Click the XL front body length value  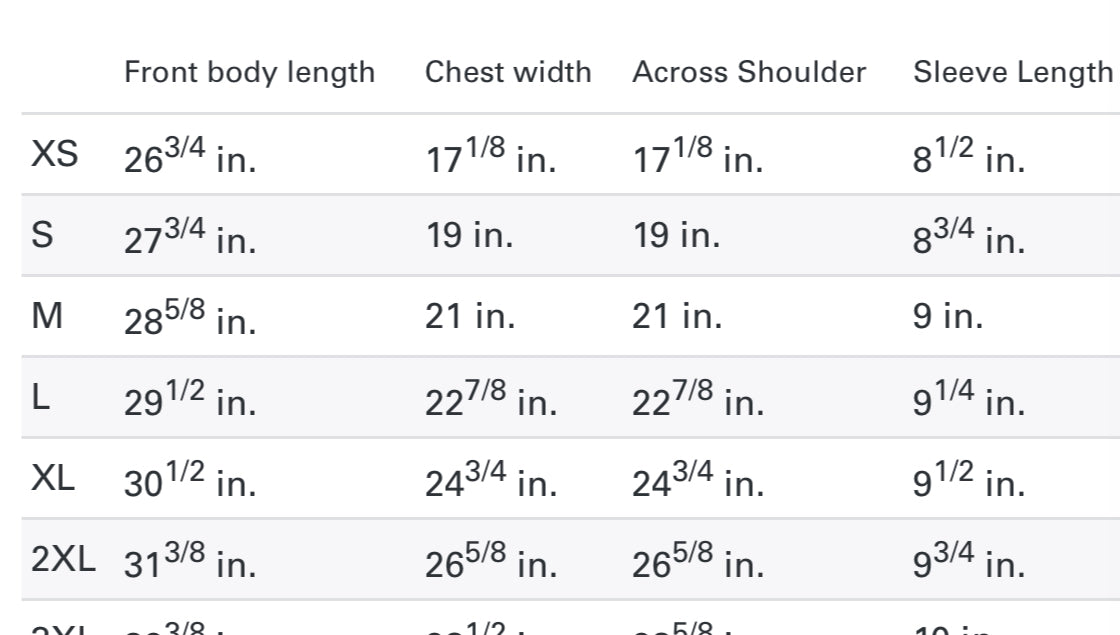190,481
